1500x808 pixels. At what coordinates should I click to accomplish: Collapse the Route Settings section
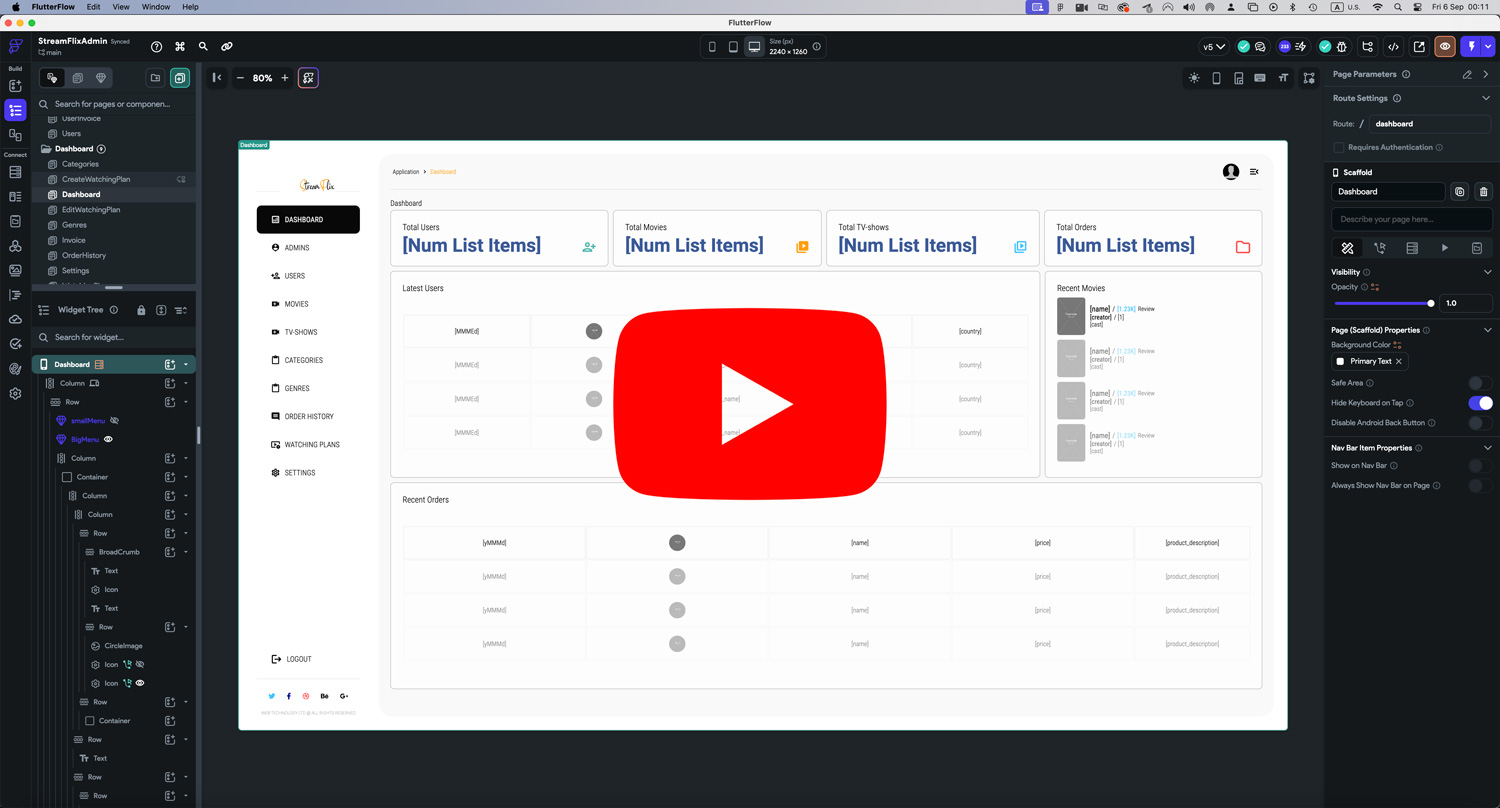coord(1486,98)
